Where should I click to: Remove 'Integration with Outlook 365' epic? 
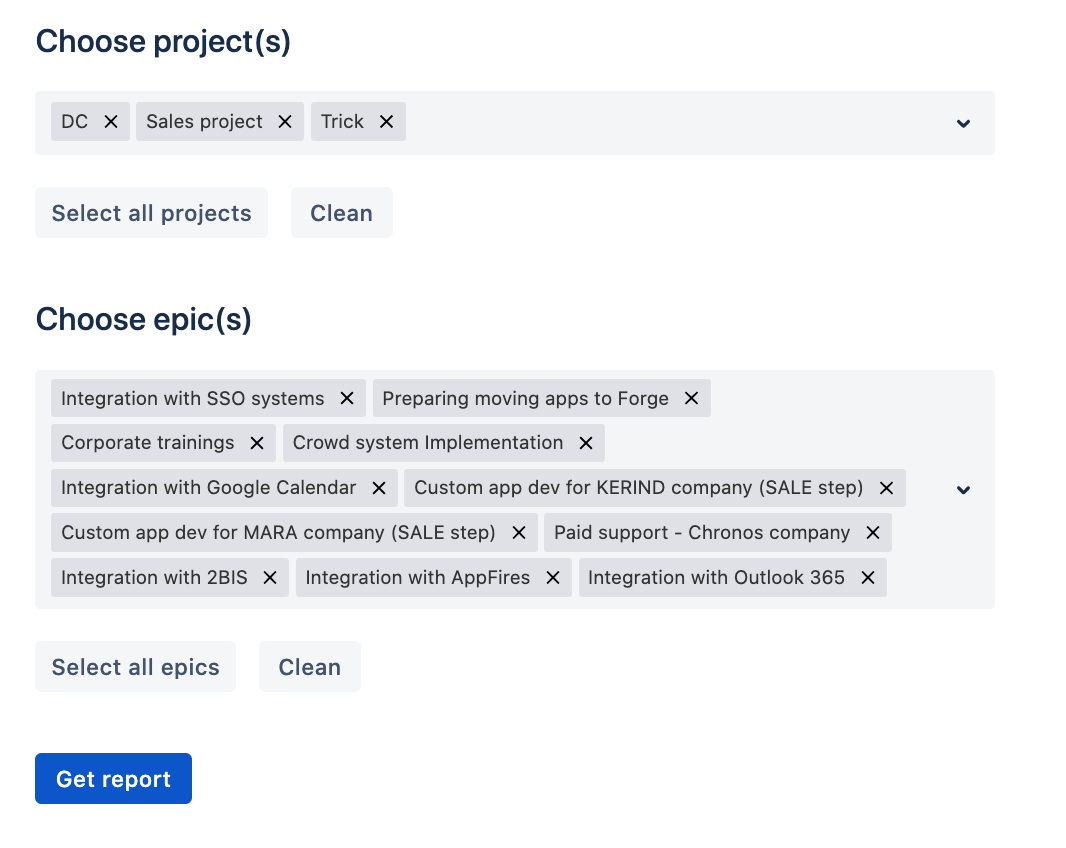coord(868,578)
